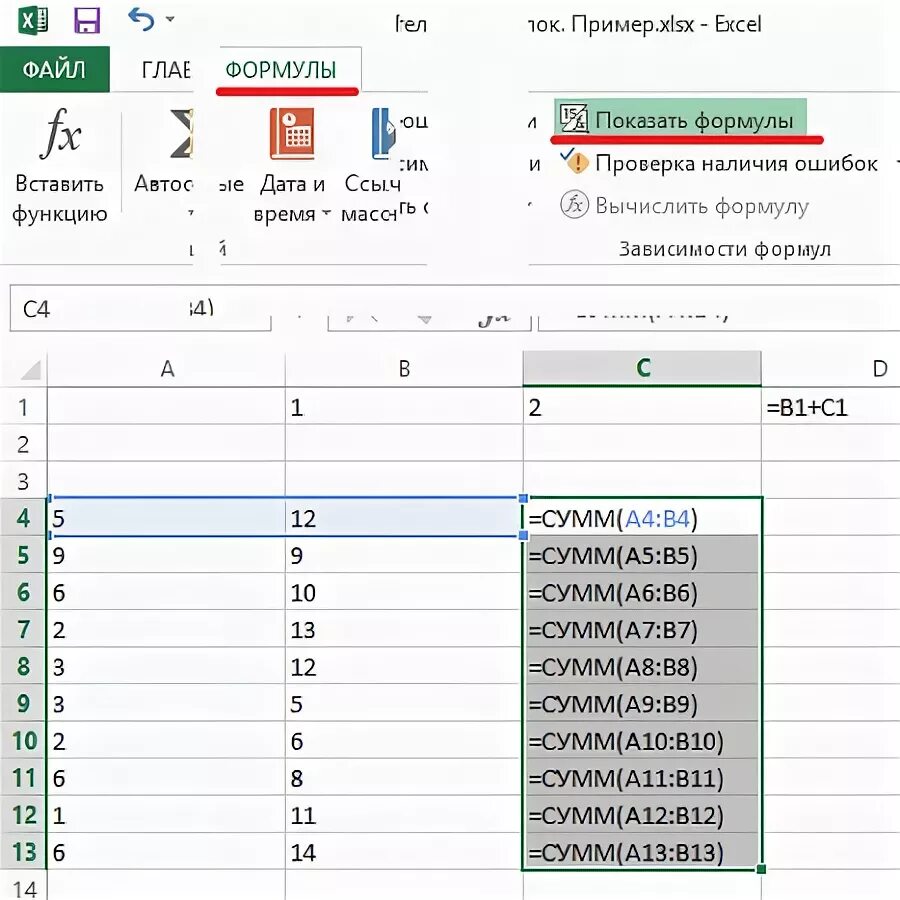Screen dimensions: 900x900
Task: Click cell B7 containing 13
Action: pyautogui.click(x=404, y=629)
